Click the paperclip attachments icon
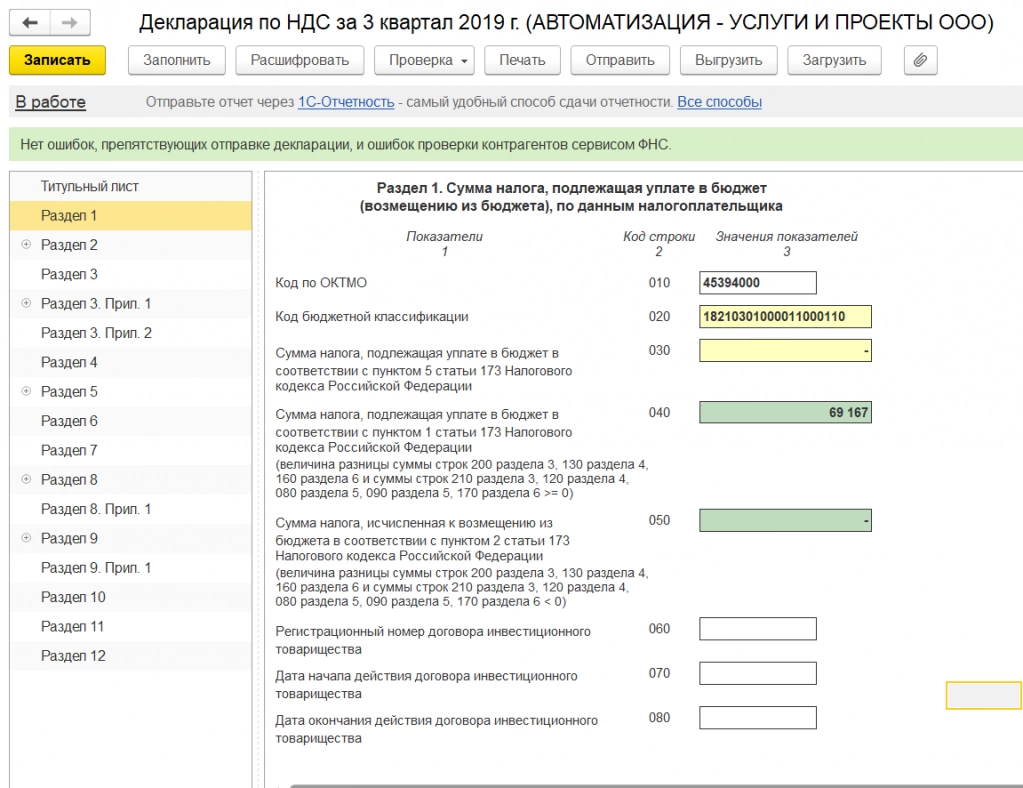This screenshot has width=1023, height=788. click(920, 60)
